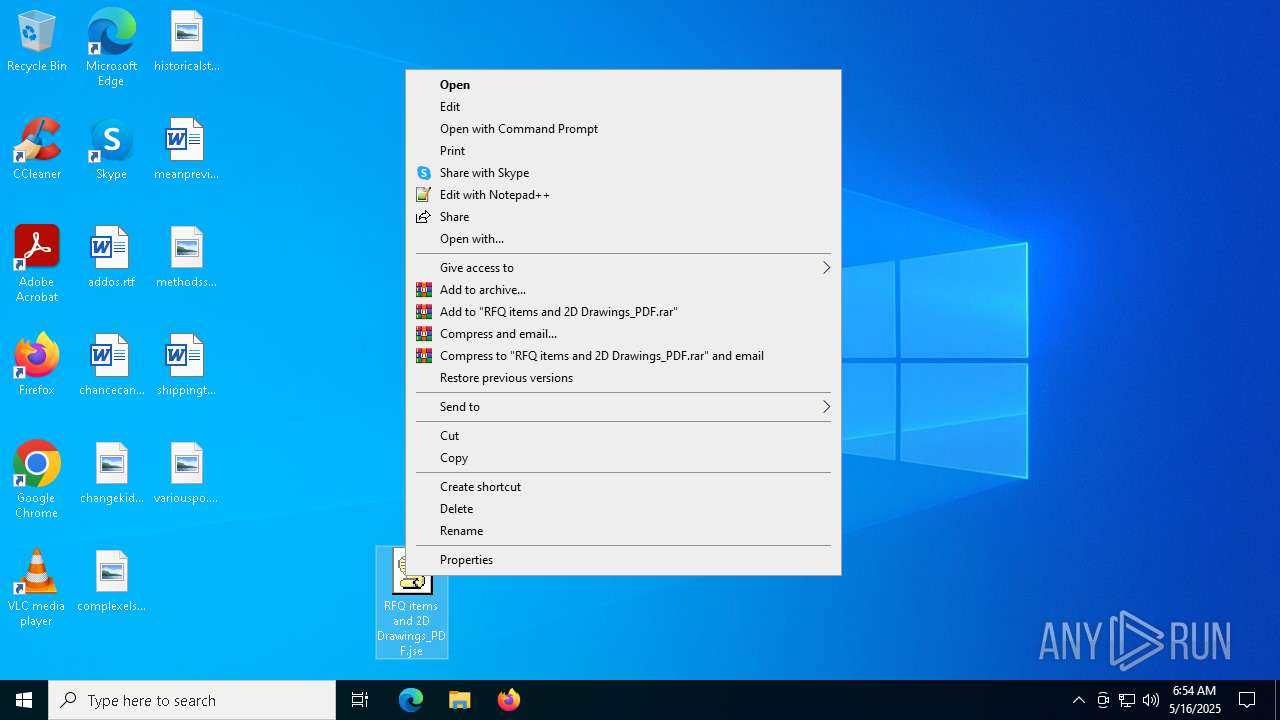Choose Edit in the context menu
The image size is (1280, 720).
click(x=623, y=107)
